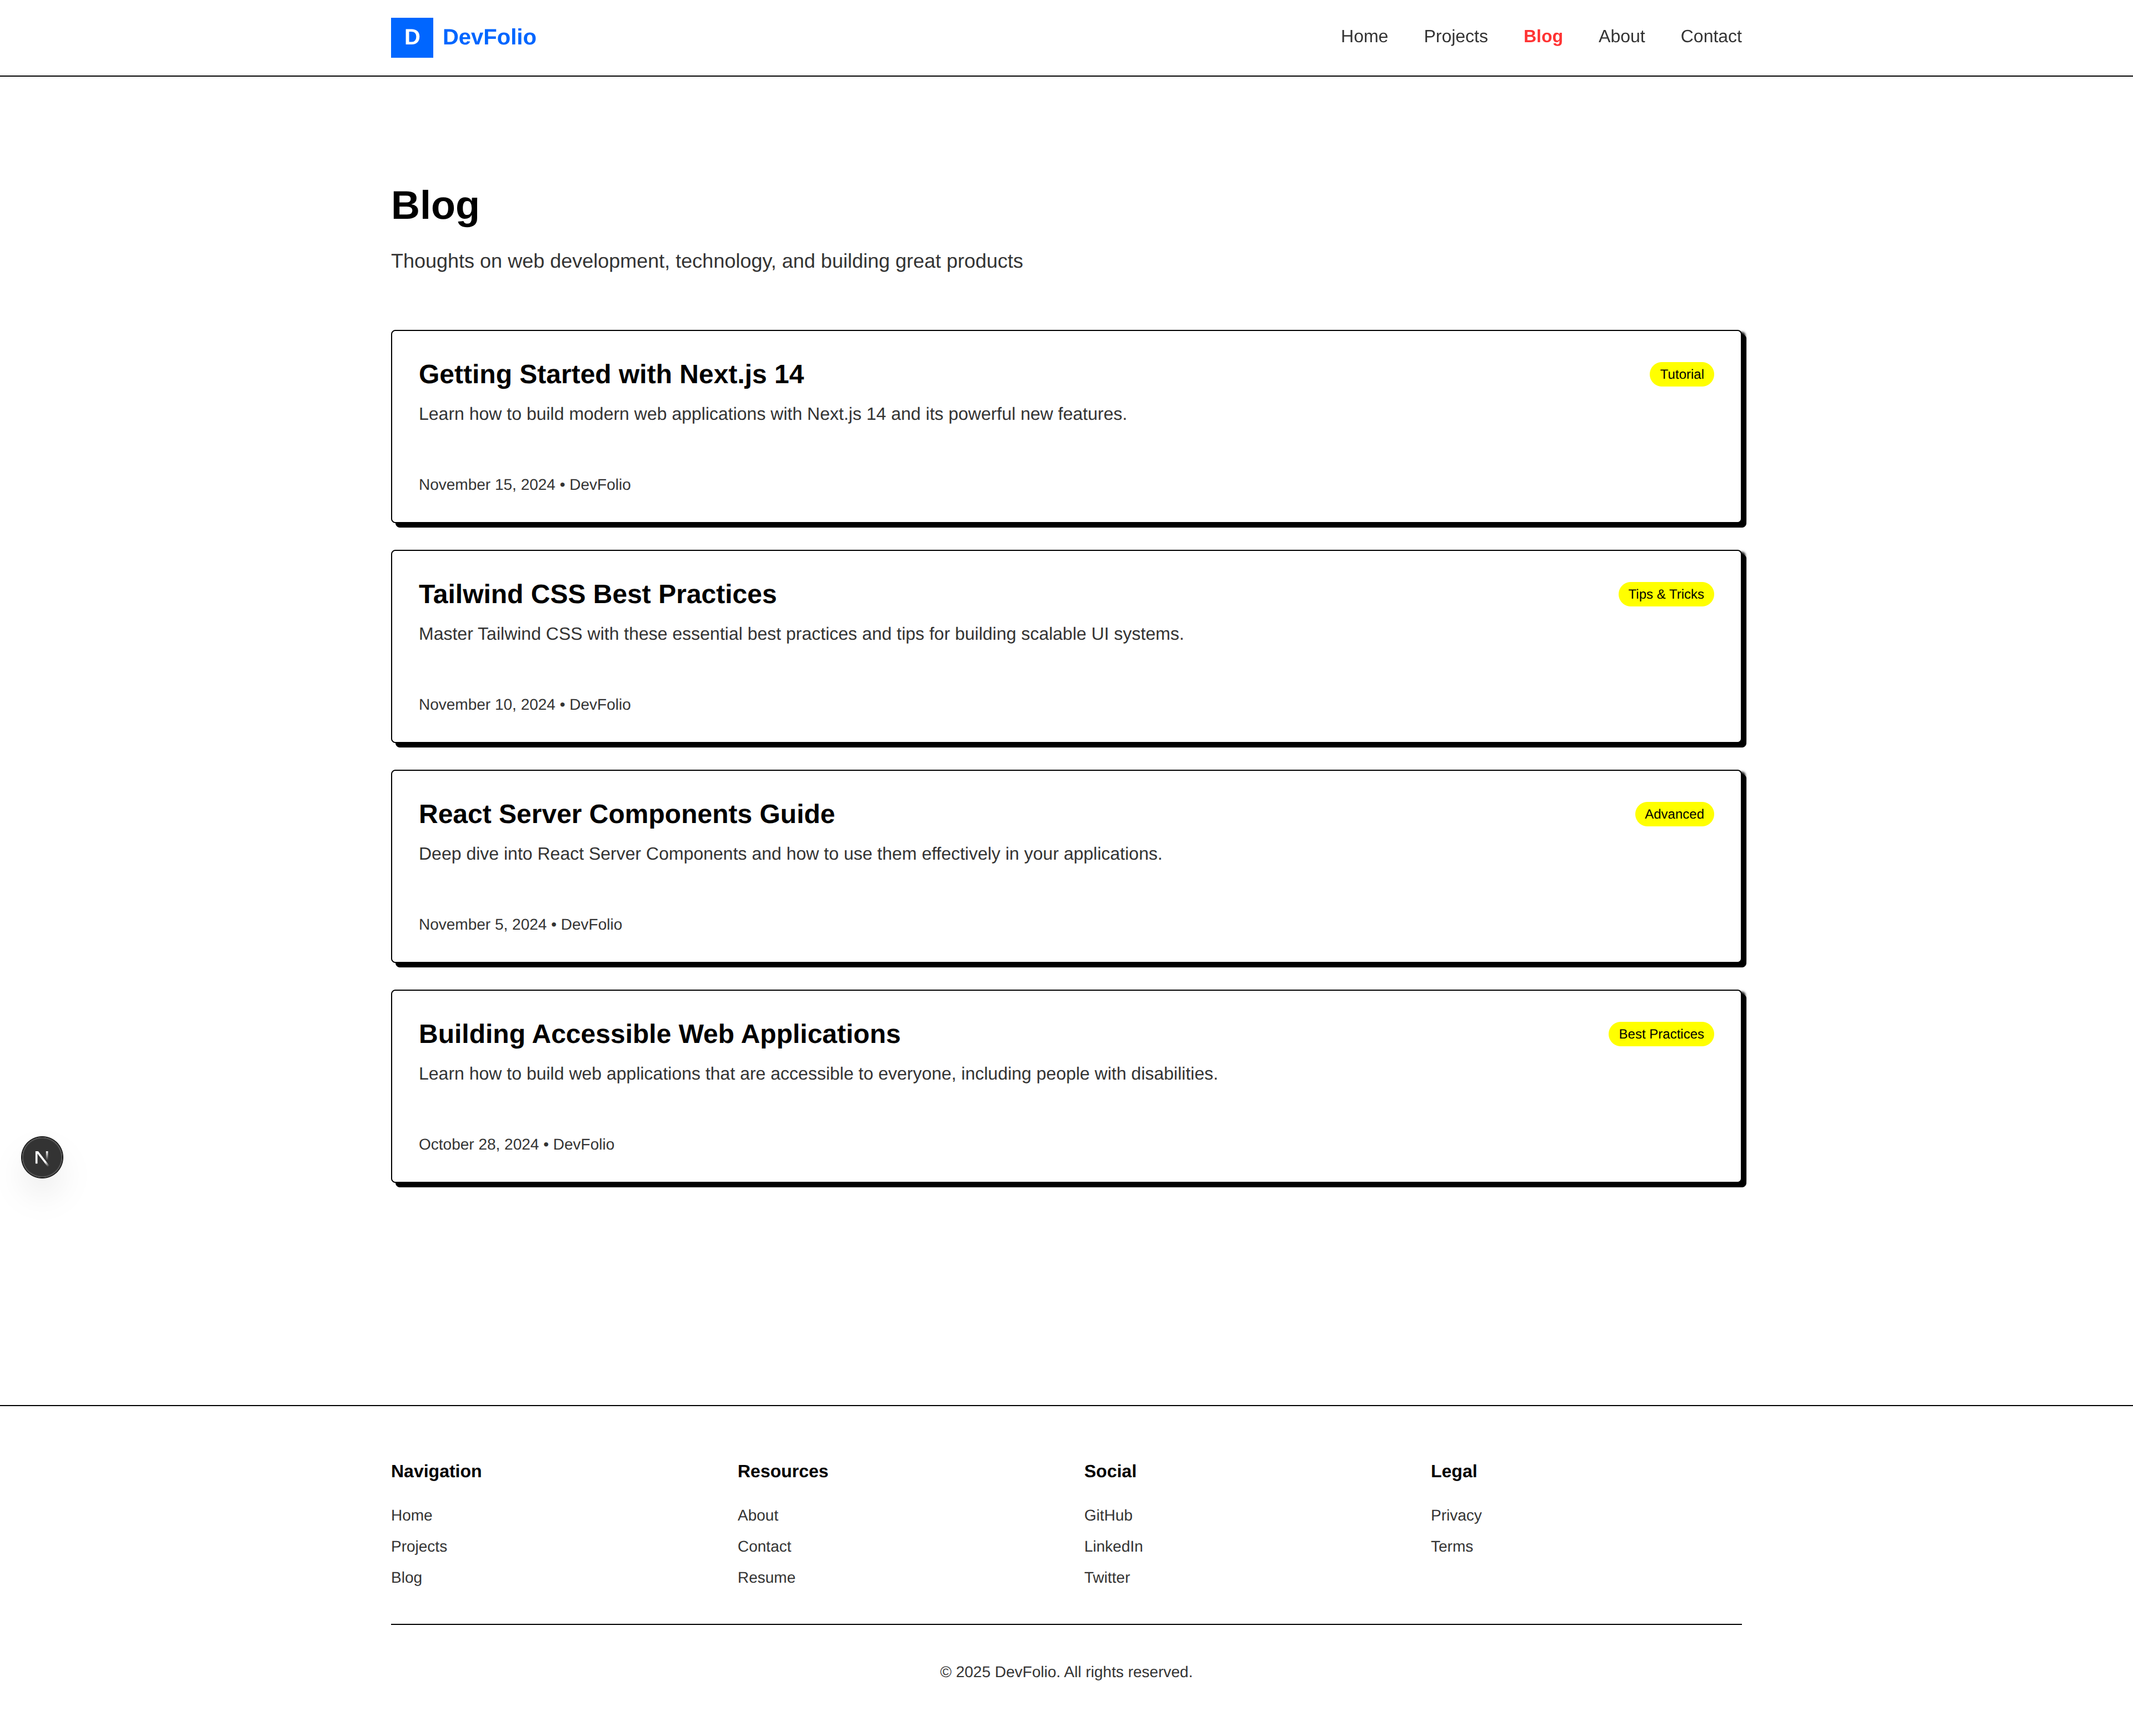2133x1736 pixels.
Task: Open the GitHub footer link
Action: [1107, 1515]
